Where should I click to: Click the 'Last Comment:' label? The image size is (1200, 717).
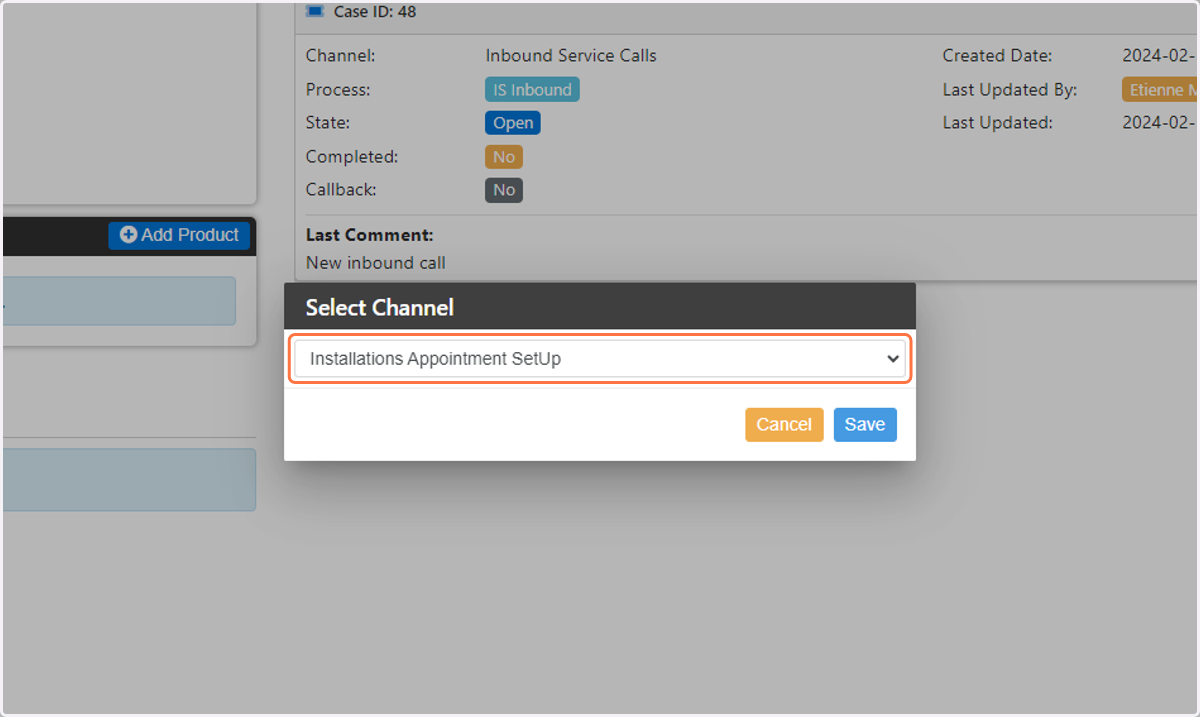(370, 235)
